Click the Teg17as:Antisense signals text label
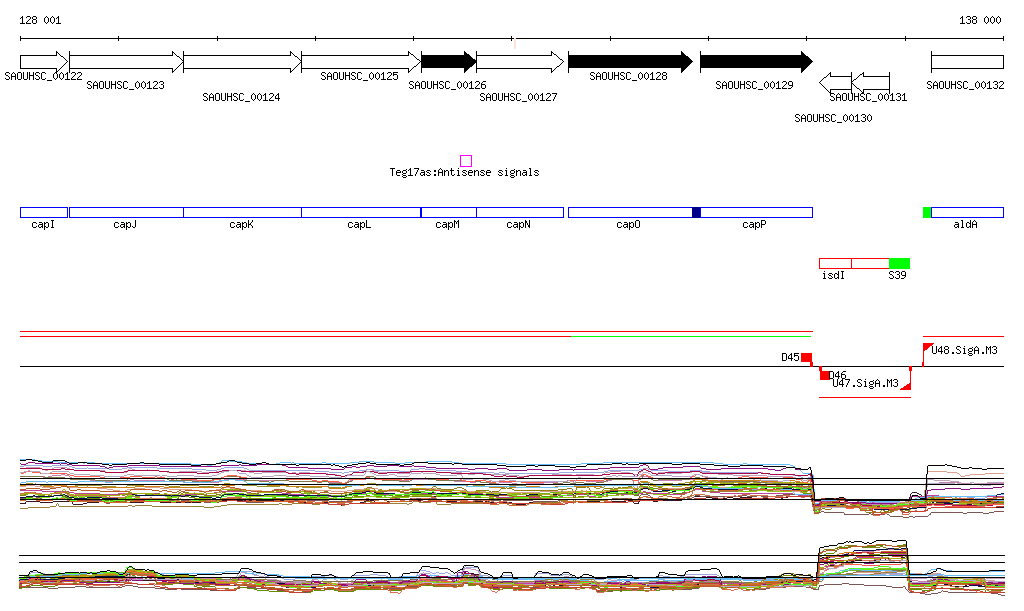The height and width of the screenshot is (611, 1024). pos(464,173)
